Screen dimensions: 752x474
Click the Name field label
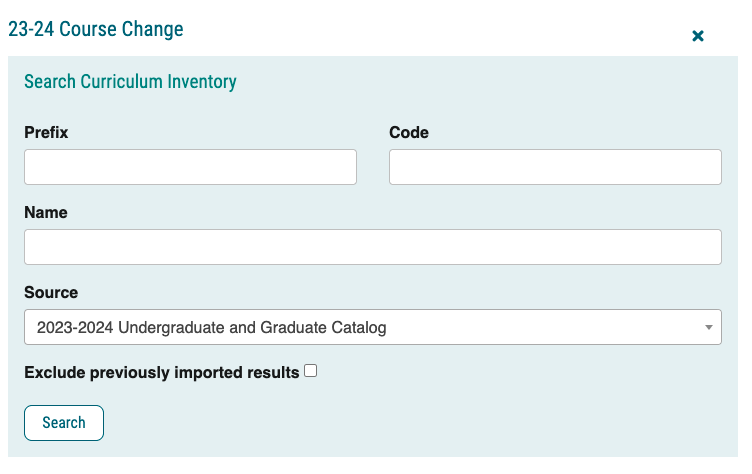pyautogui.click(x=46, y=212)
